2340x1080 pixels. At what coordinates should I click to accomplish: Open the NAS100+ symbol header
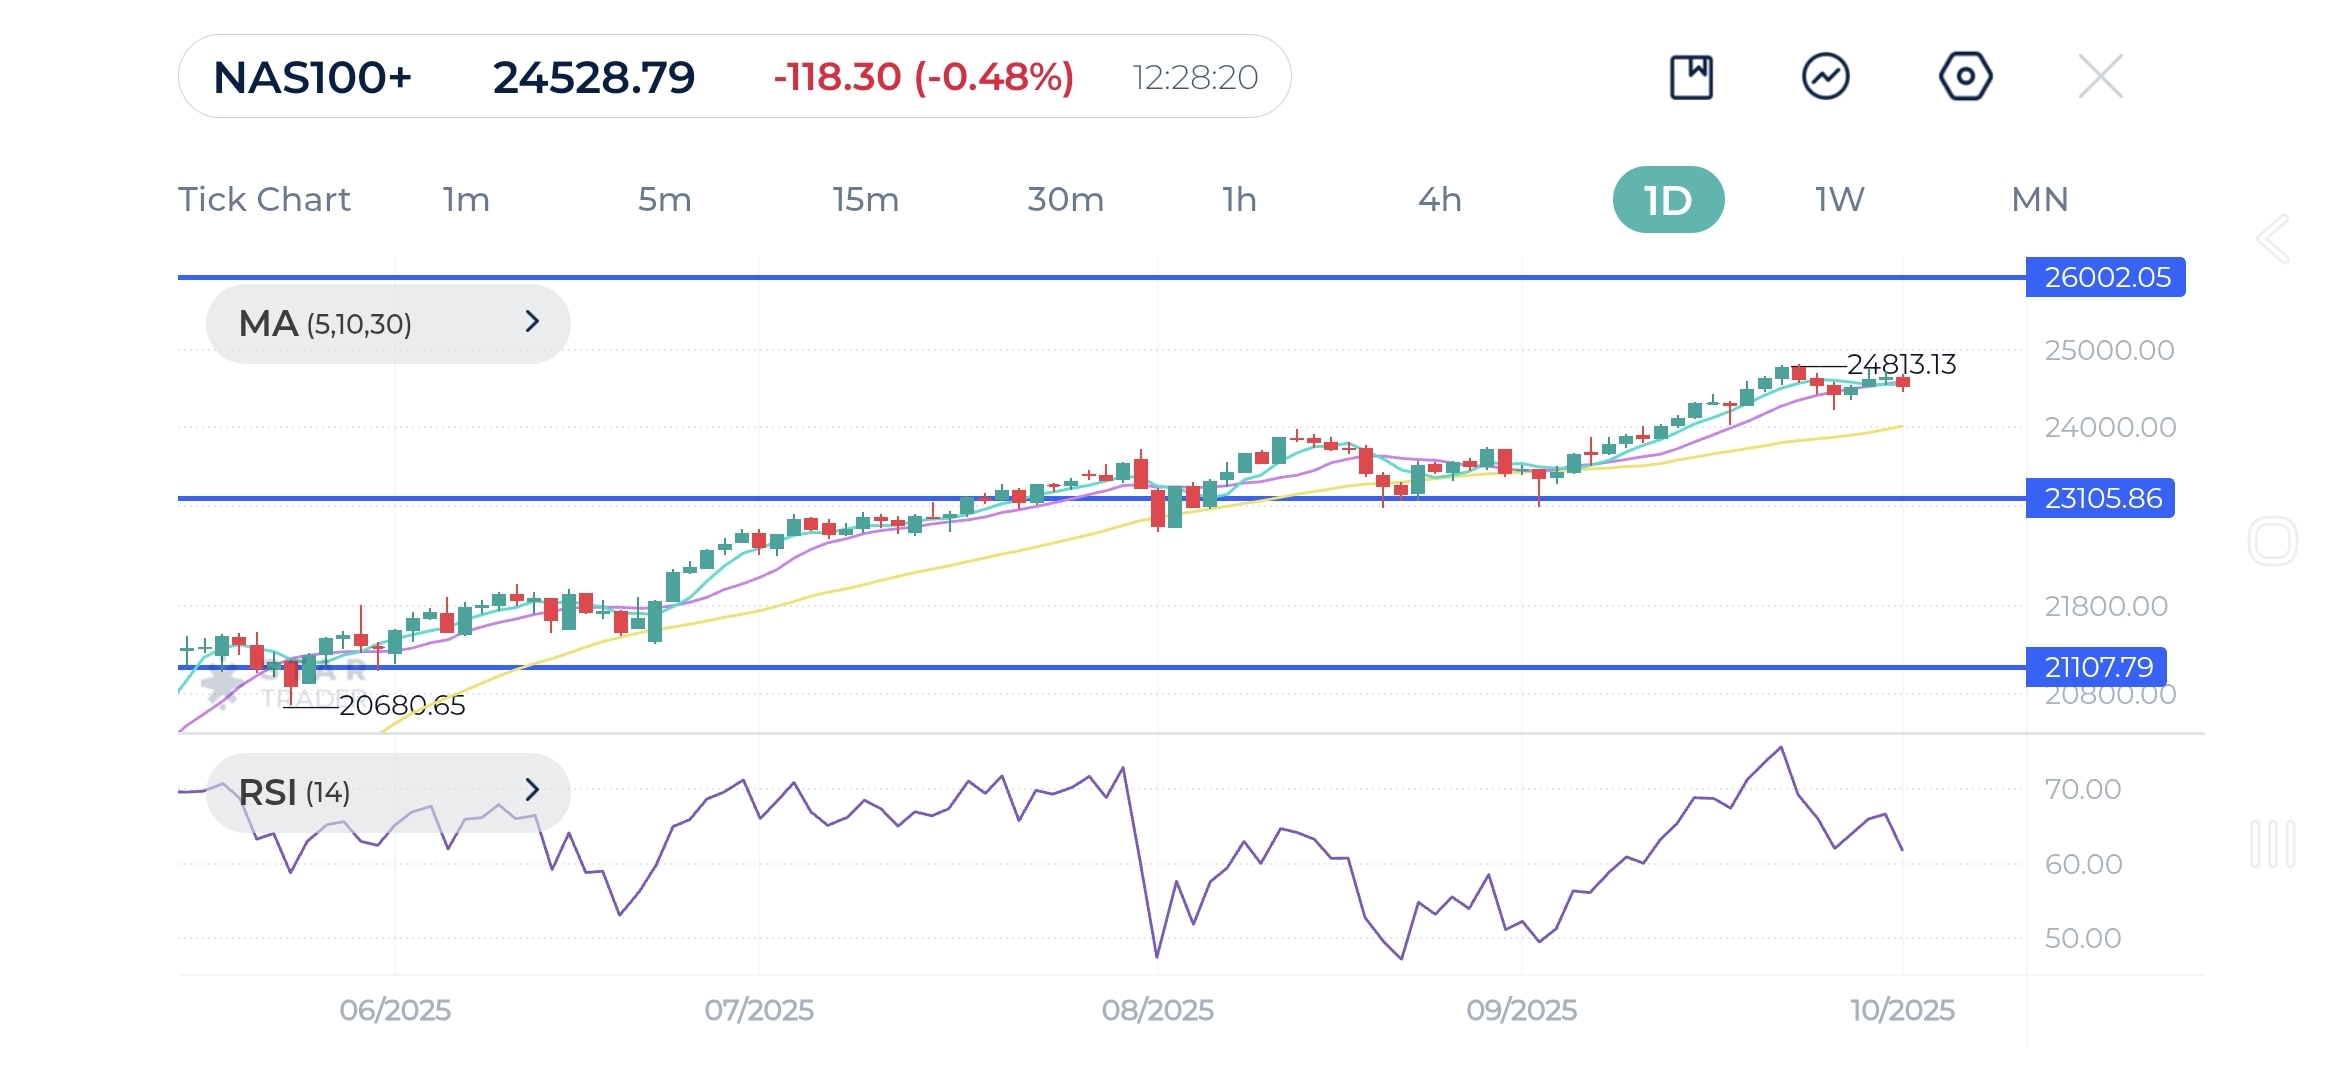click(x=313, y=77)
